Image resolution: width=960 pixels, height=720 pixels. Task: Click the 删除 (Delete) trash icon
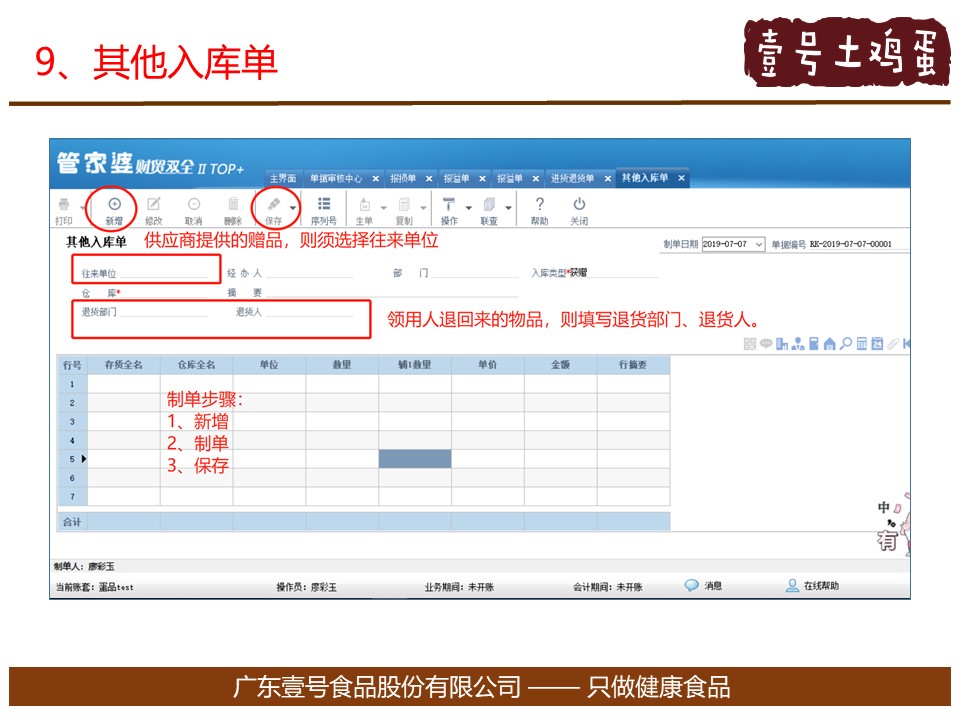tap(232, 204)
